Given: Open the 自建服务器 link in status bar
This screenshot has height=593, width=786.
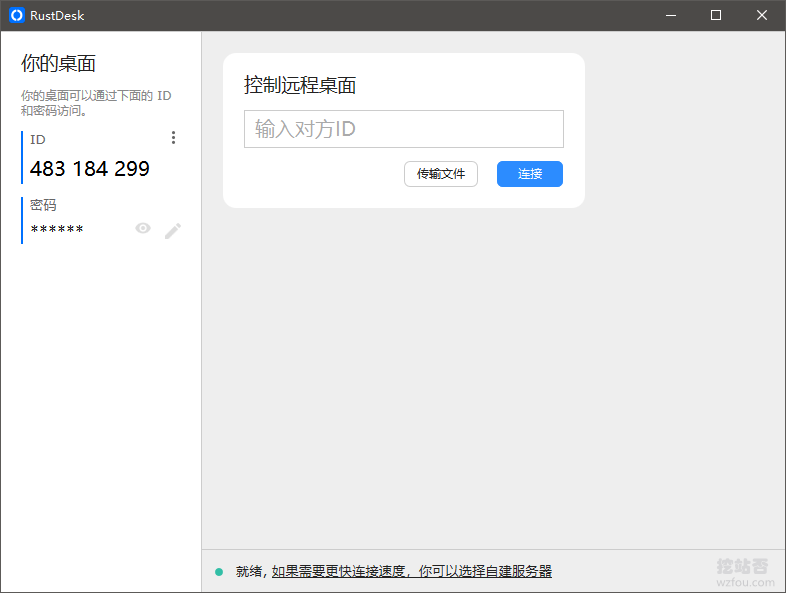Looking at the screenshot, I should point(412,571).
